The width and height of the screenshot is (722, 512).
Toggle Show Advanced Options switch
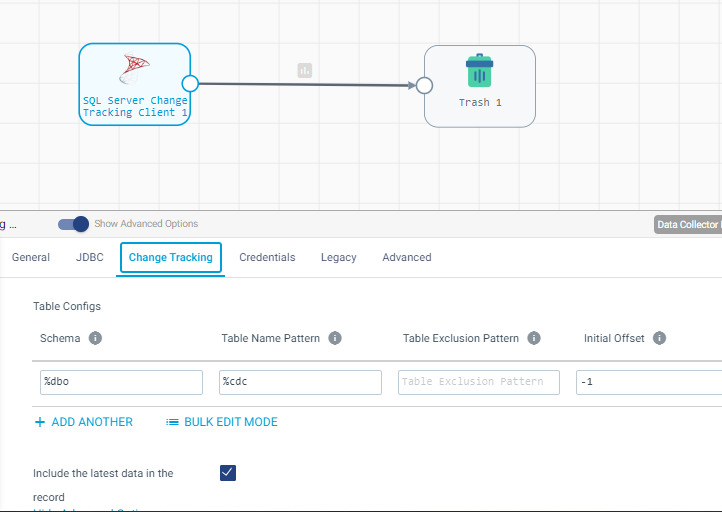click(x=73, y=224)
